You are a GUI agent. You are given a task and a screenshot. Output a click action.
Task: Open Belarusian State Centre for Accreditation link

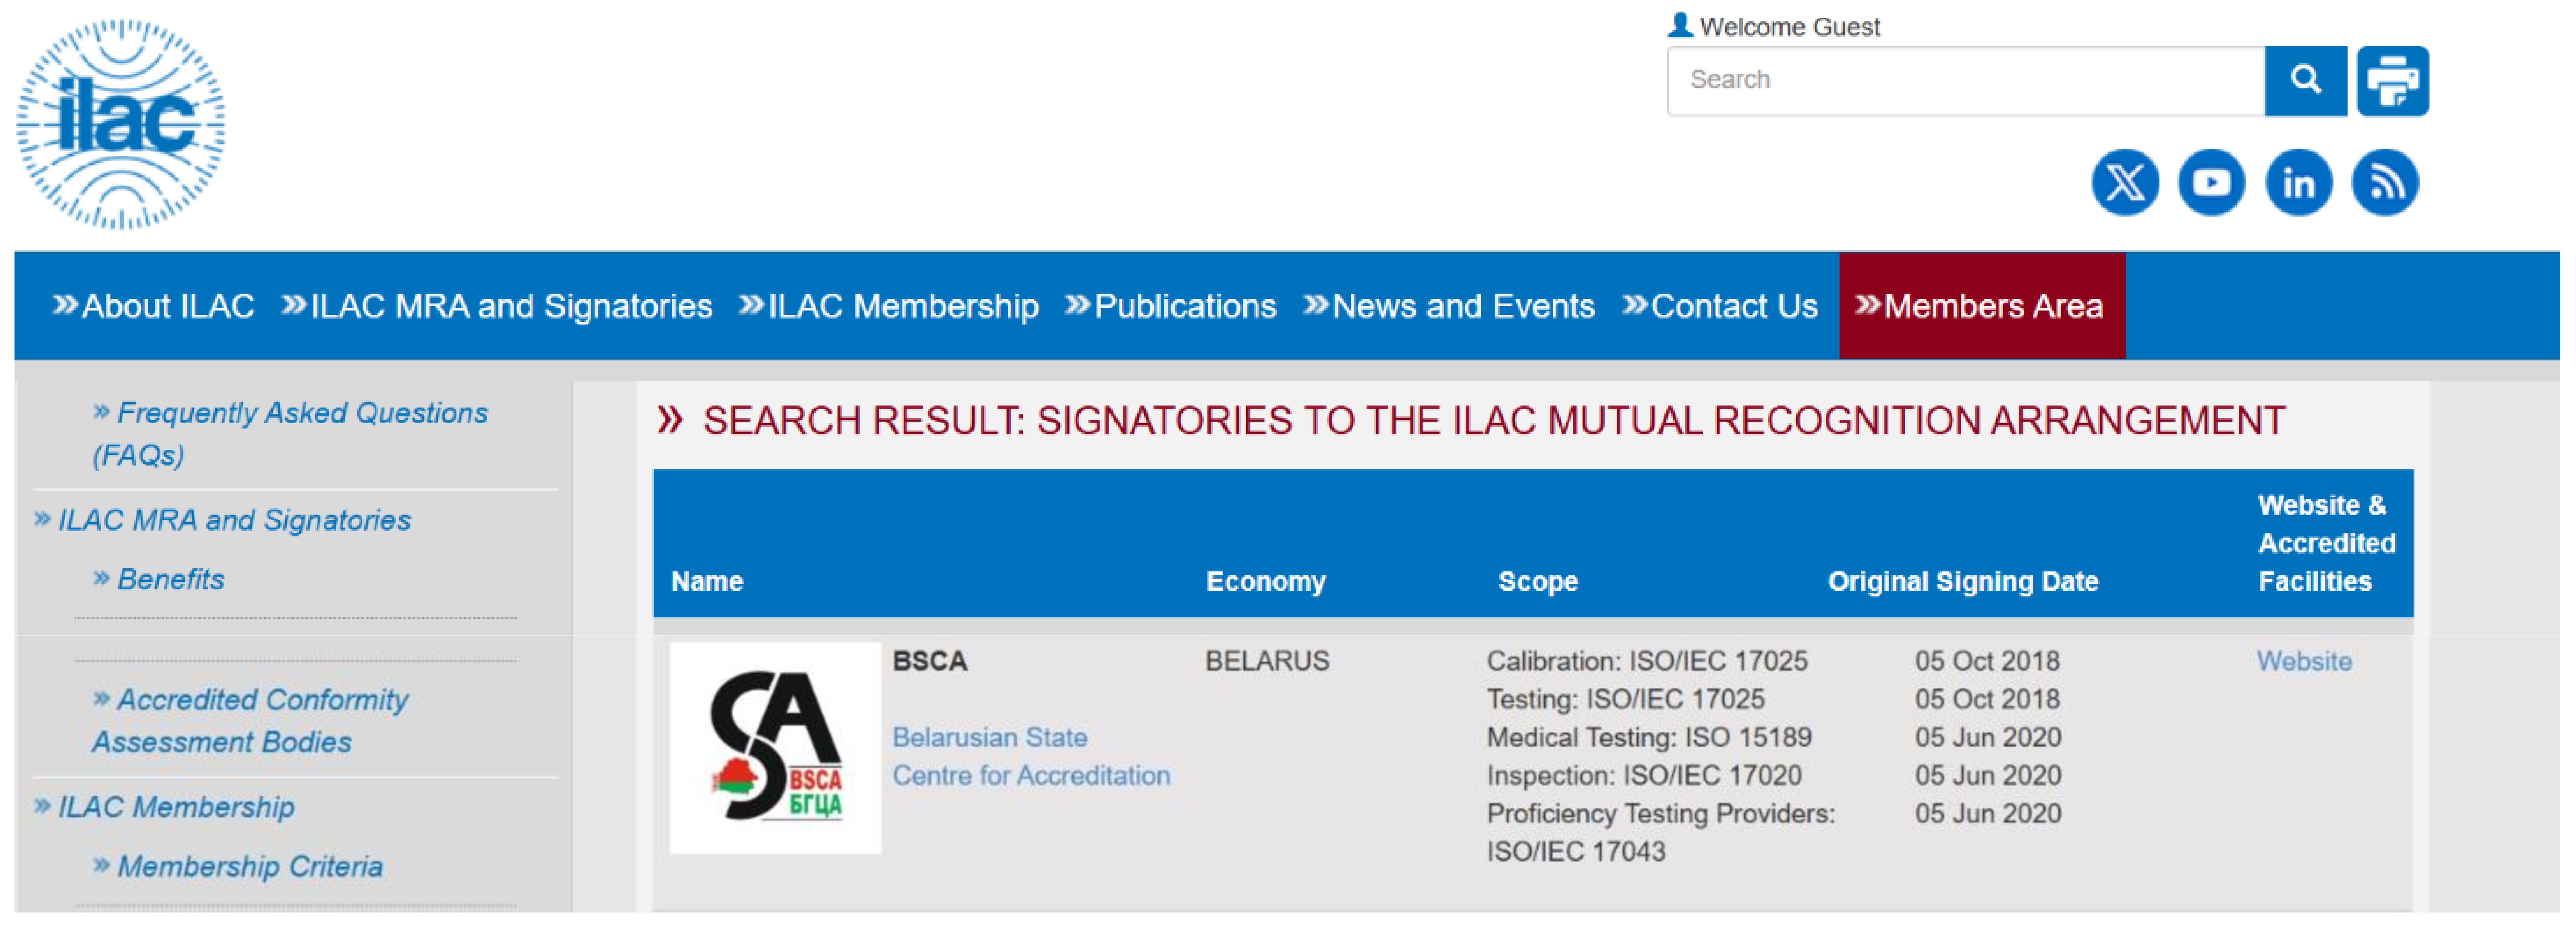pos(1031,756)
